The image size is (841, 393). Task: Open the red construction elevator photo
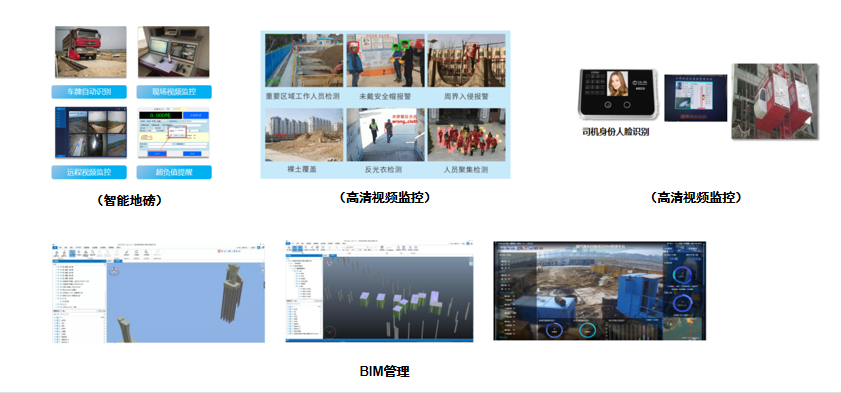click(x=775, y=101)
